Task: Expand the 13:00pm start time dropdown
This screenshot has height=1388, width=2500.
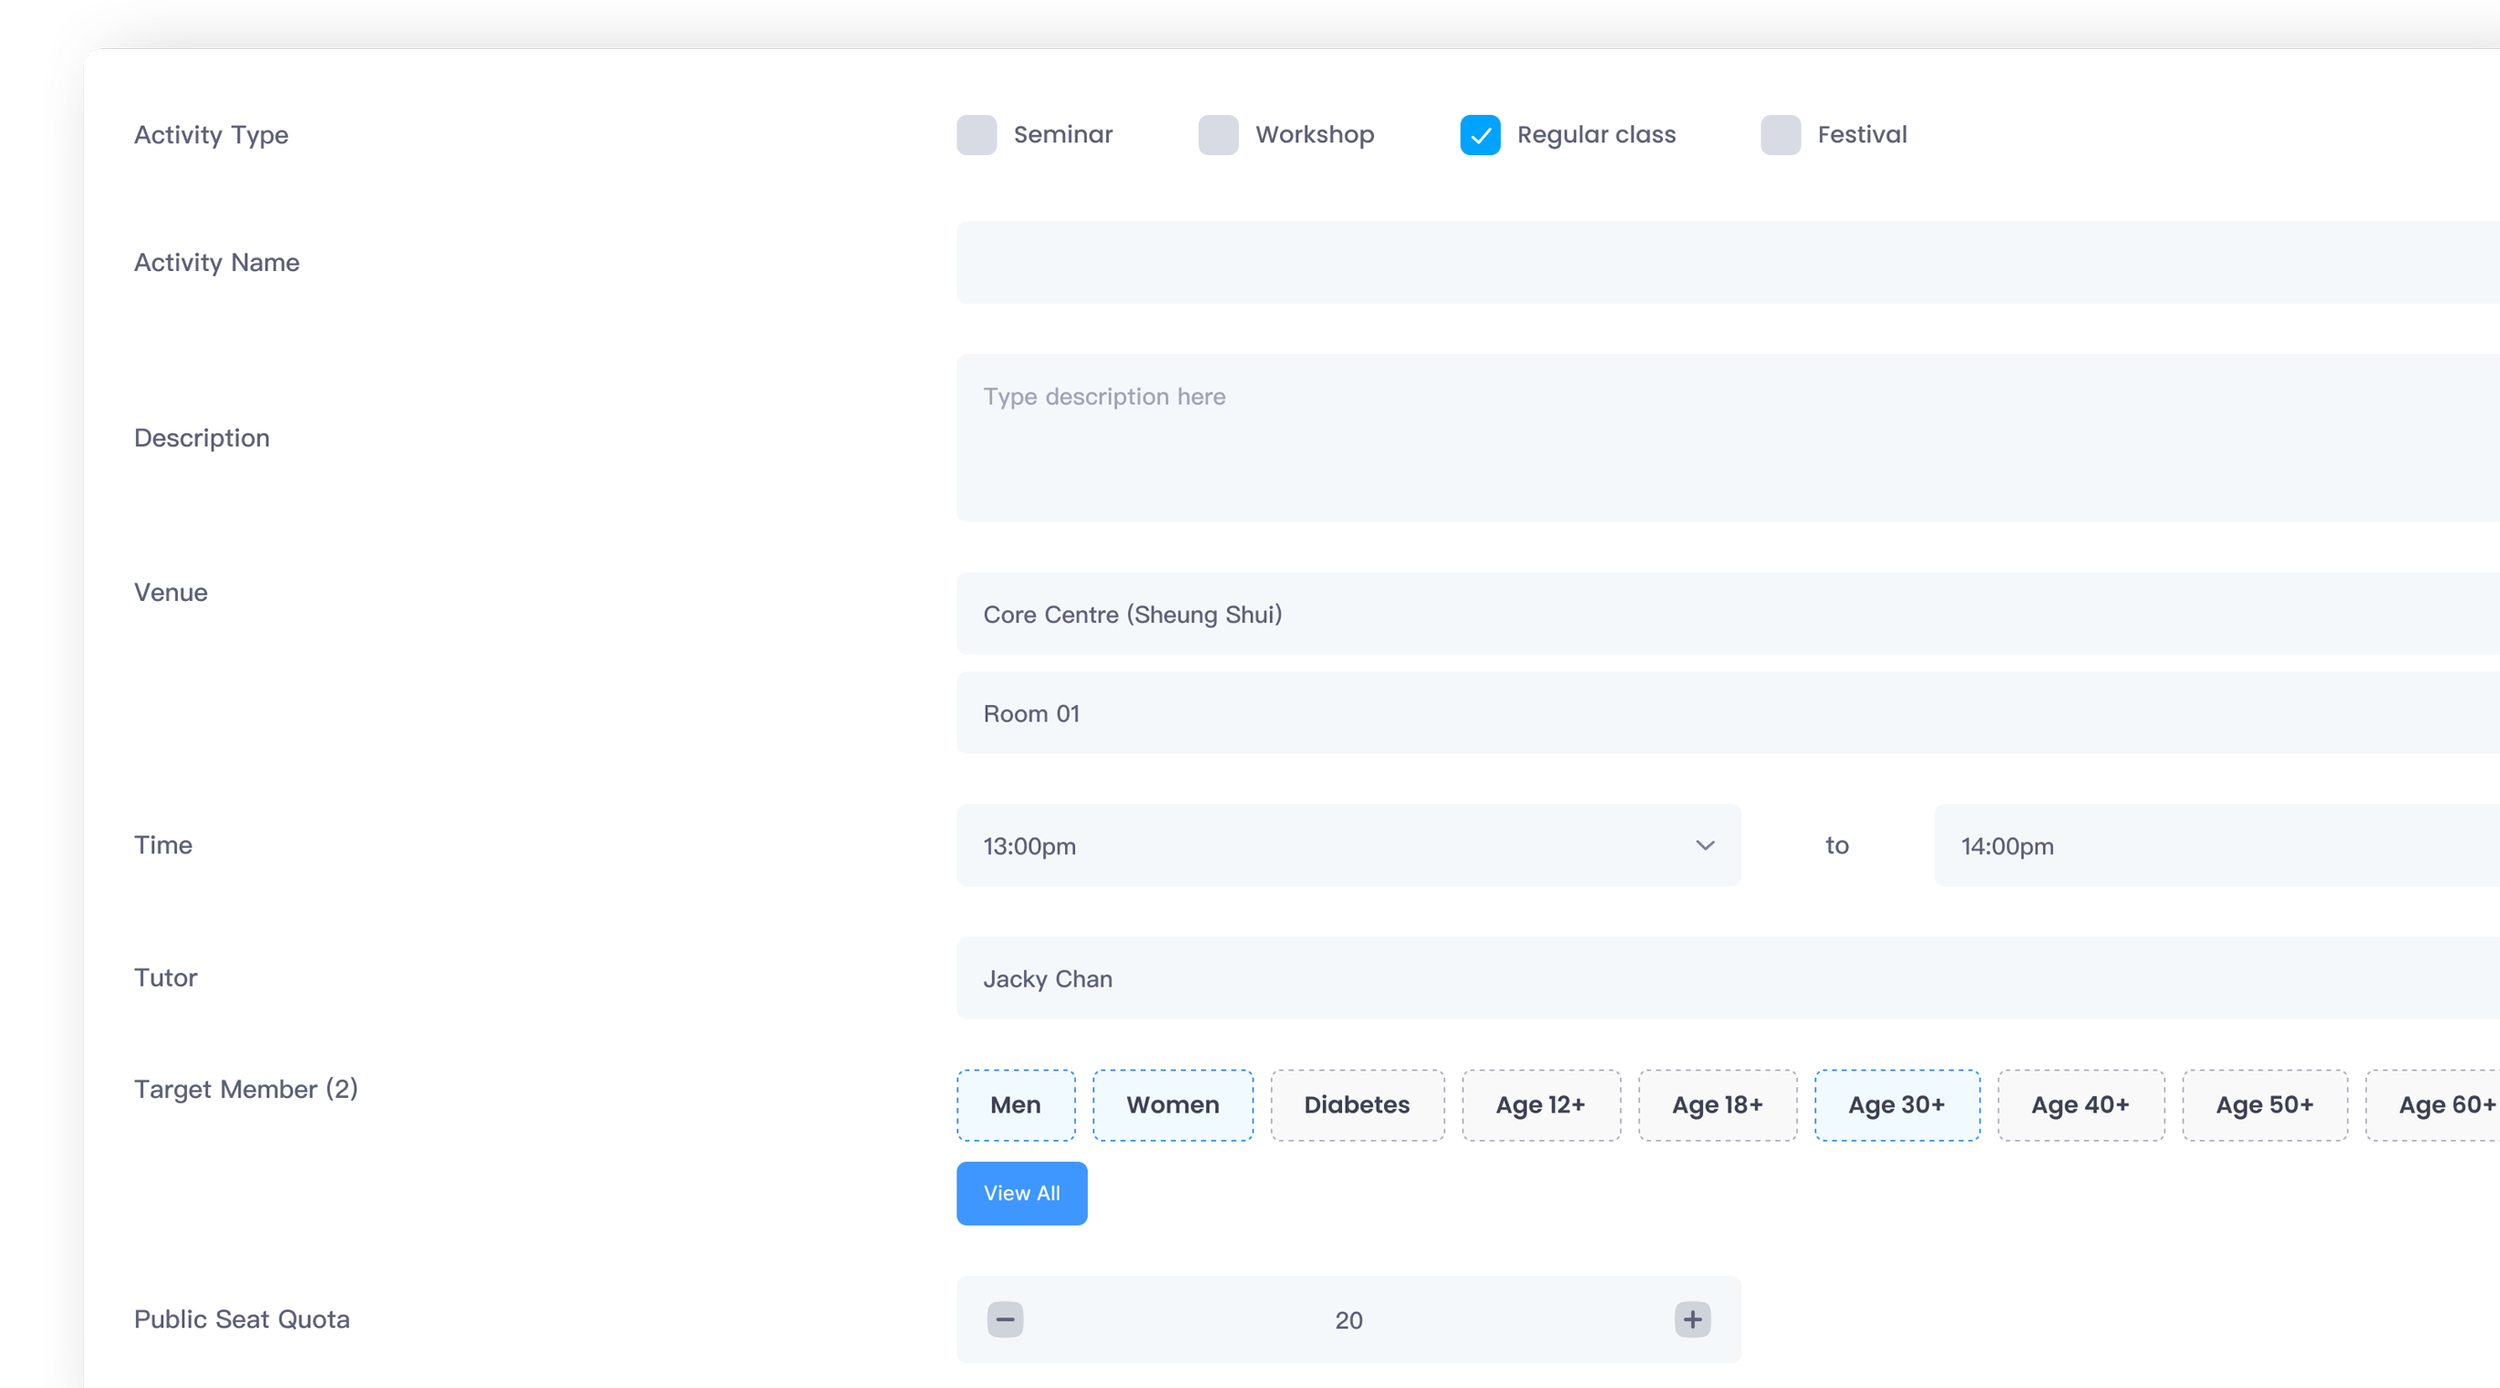Action: (1348, 845)
